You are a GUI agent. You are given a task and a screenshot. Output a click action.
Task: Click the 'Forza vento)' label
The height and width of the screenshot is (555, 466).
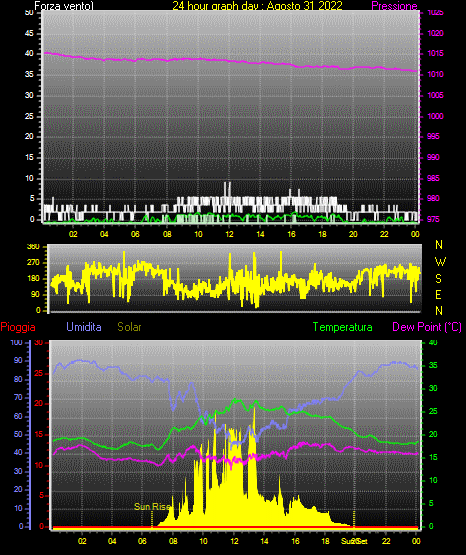coord(64,6)
